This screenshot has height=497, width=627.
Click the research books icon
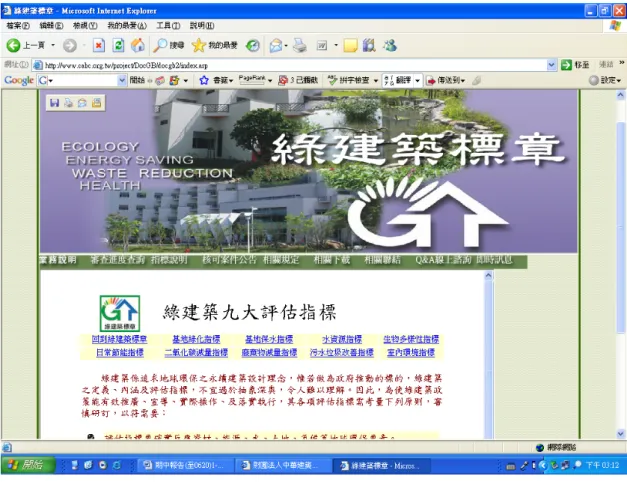pyautogui.click(x=369, y=45)
